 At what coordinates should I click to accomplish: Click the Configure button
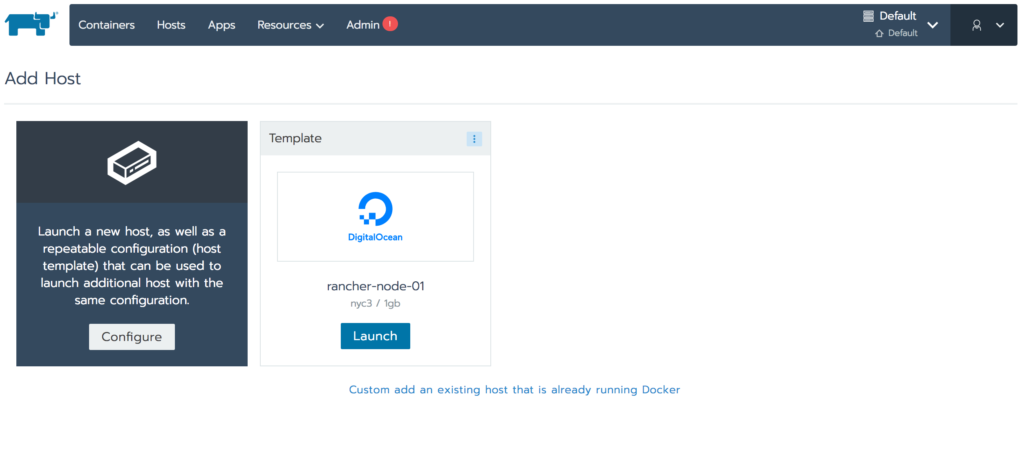click(x=132, y=337)
